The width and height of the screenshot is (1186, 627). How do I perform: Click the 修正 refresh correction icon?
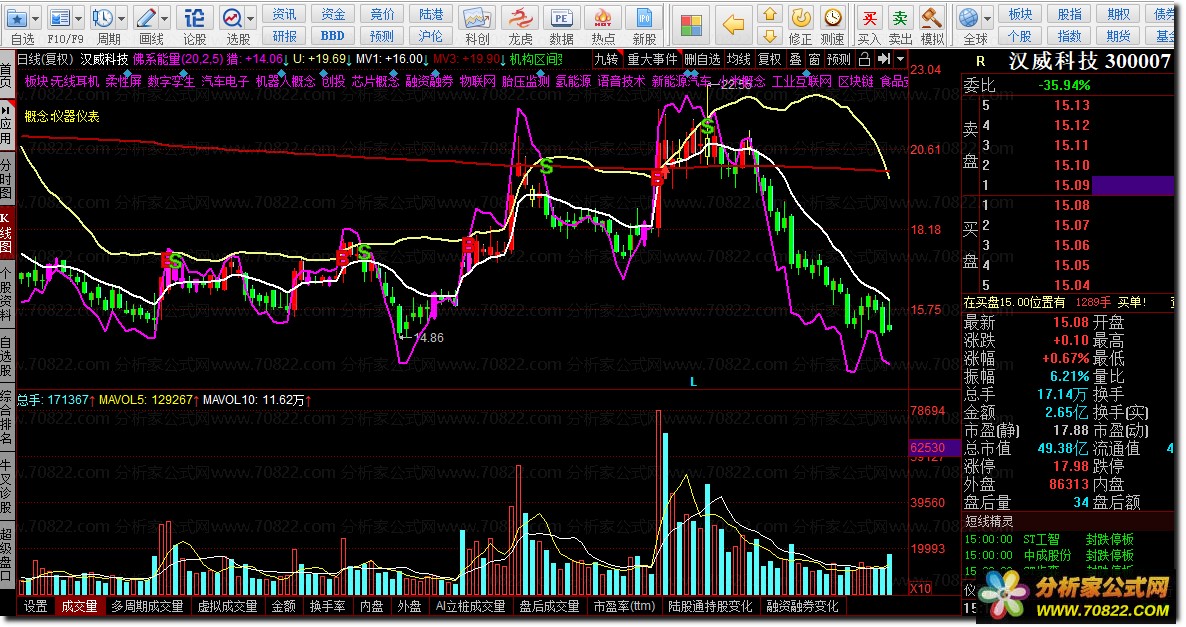[800, 18]
